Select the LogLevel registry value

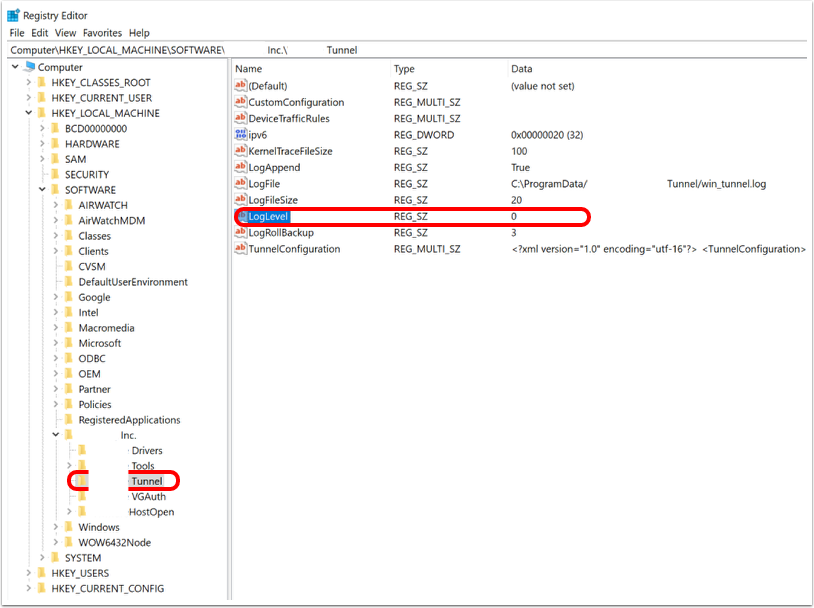coord(269,217)
